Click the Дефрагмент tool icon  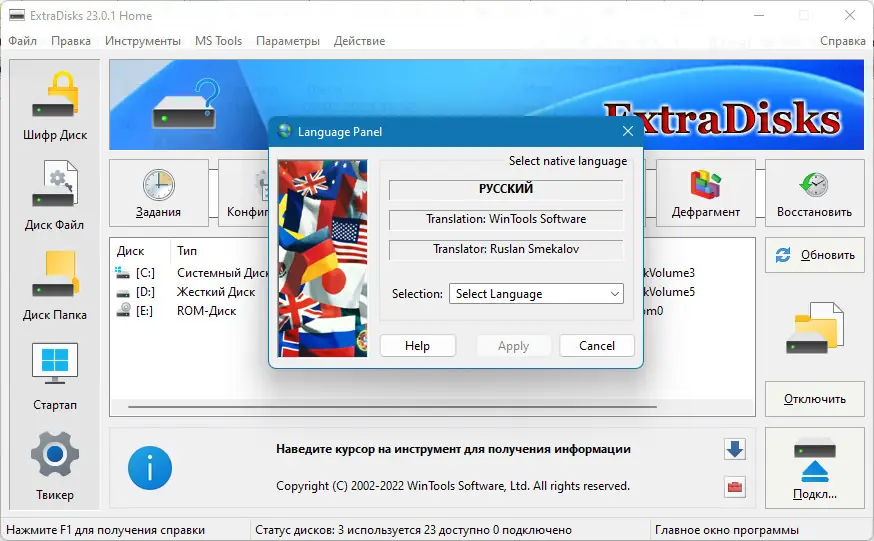click(x=706, y=185)
